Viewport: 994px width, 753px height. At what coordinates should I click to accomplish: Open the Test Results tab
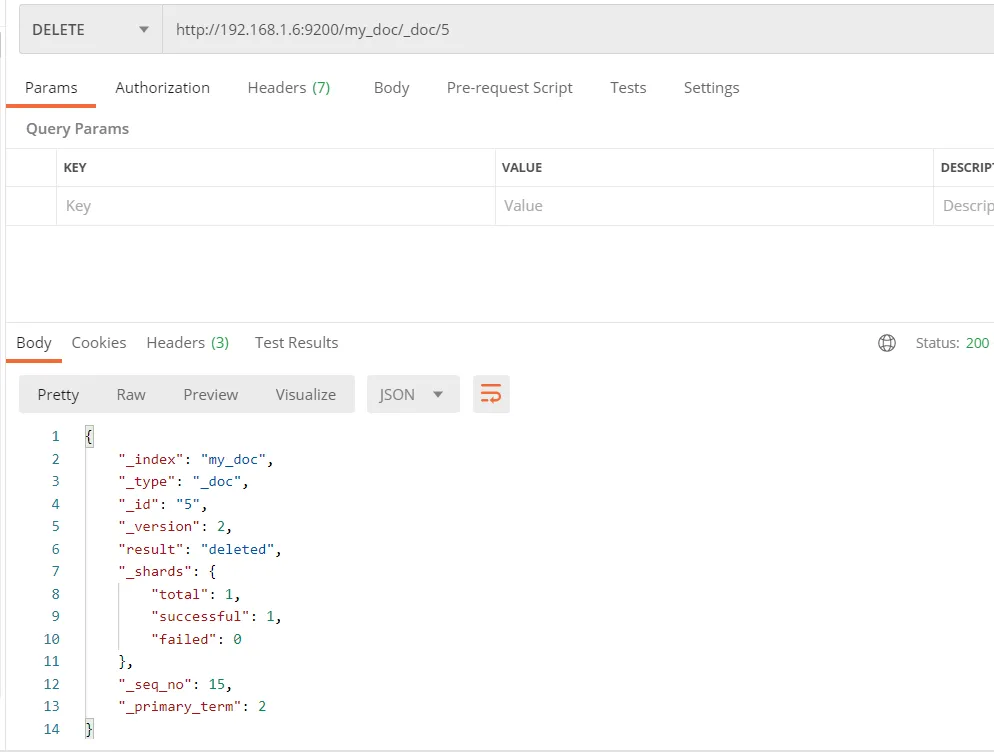click(x=296, y=343)
